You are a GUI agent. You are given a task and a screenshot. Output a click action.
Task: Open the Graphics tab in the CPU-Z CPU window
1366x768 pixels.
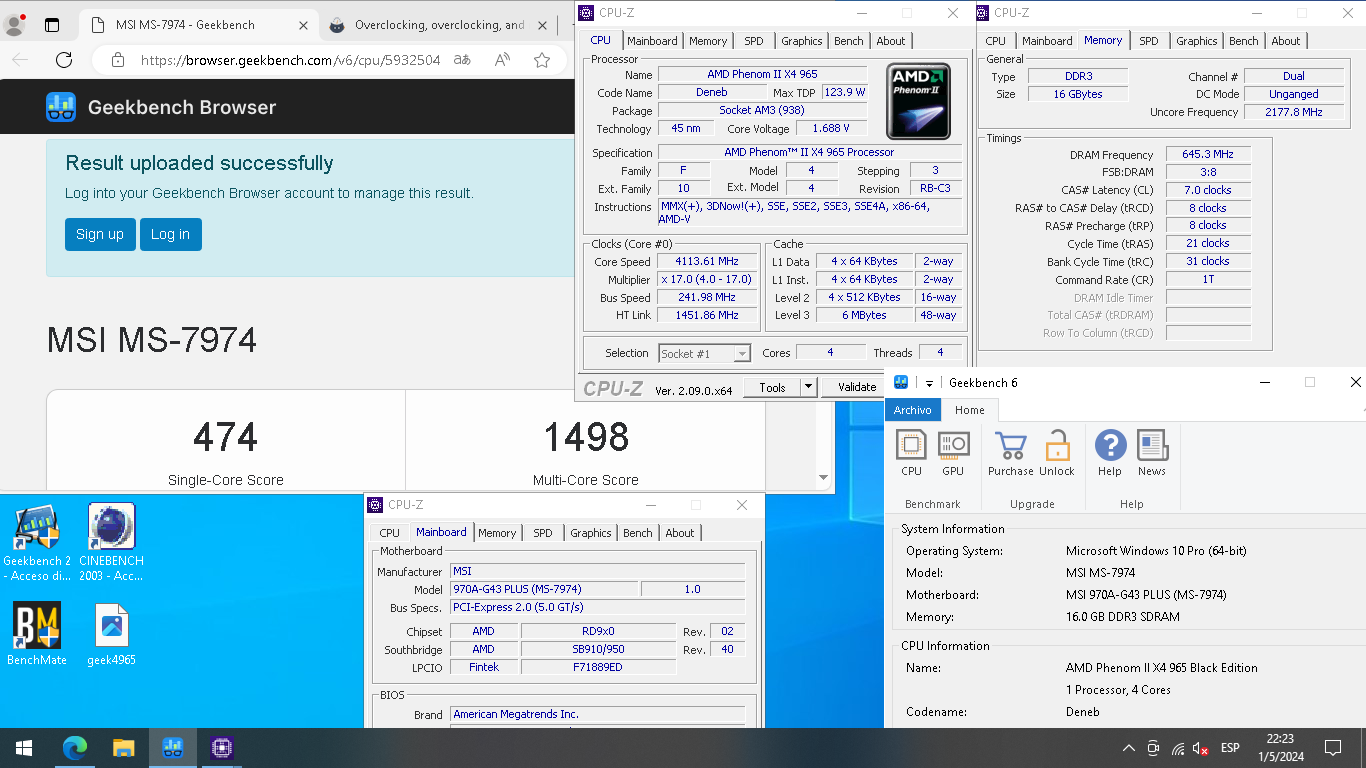click(802, 41)
